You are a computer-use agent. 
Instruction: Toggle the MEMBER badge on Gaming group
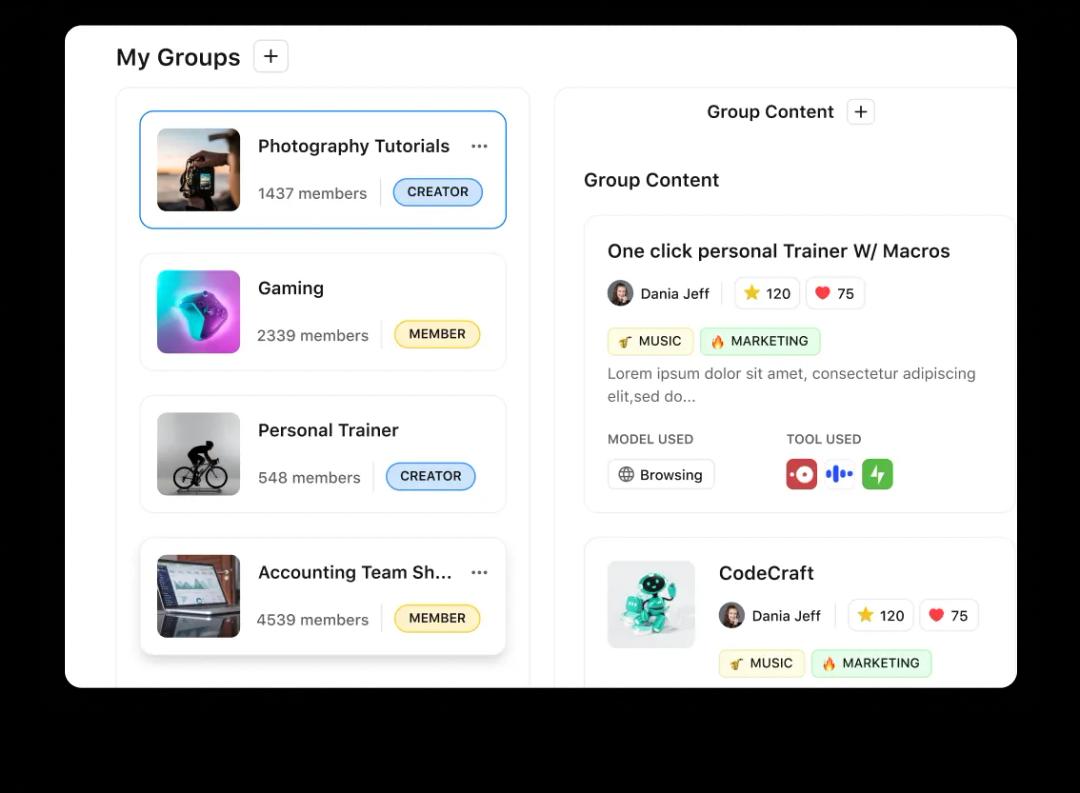(x=437, y=334)
